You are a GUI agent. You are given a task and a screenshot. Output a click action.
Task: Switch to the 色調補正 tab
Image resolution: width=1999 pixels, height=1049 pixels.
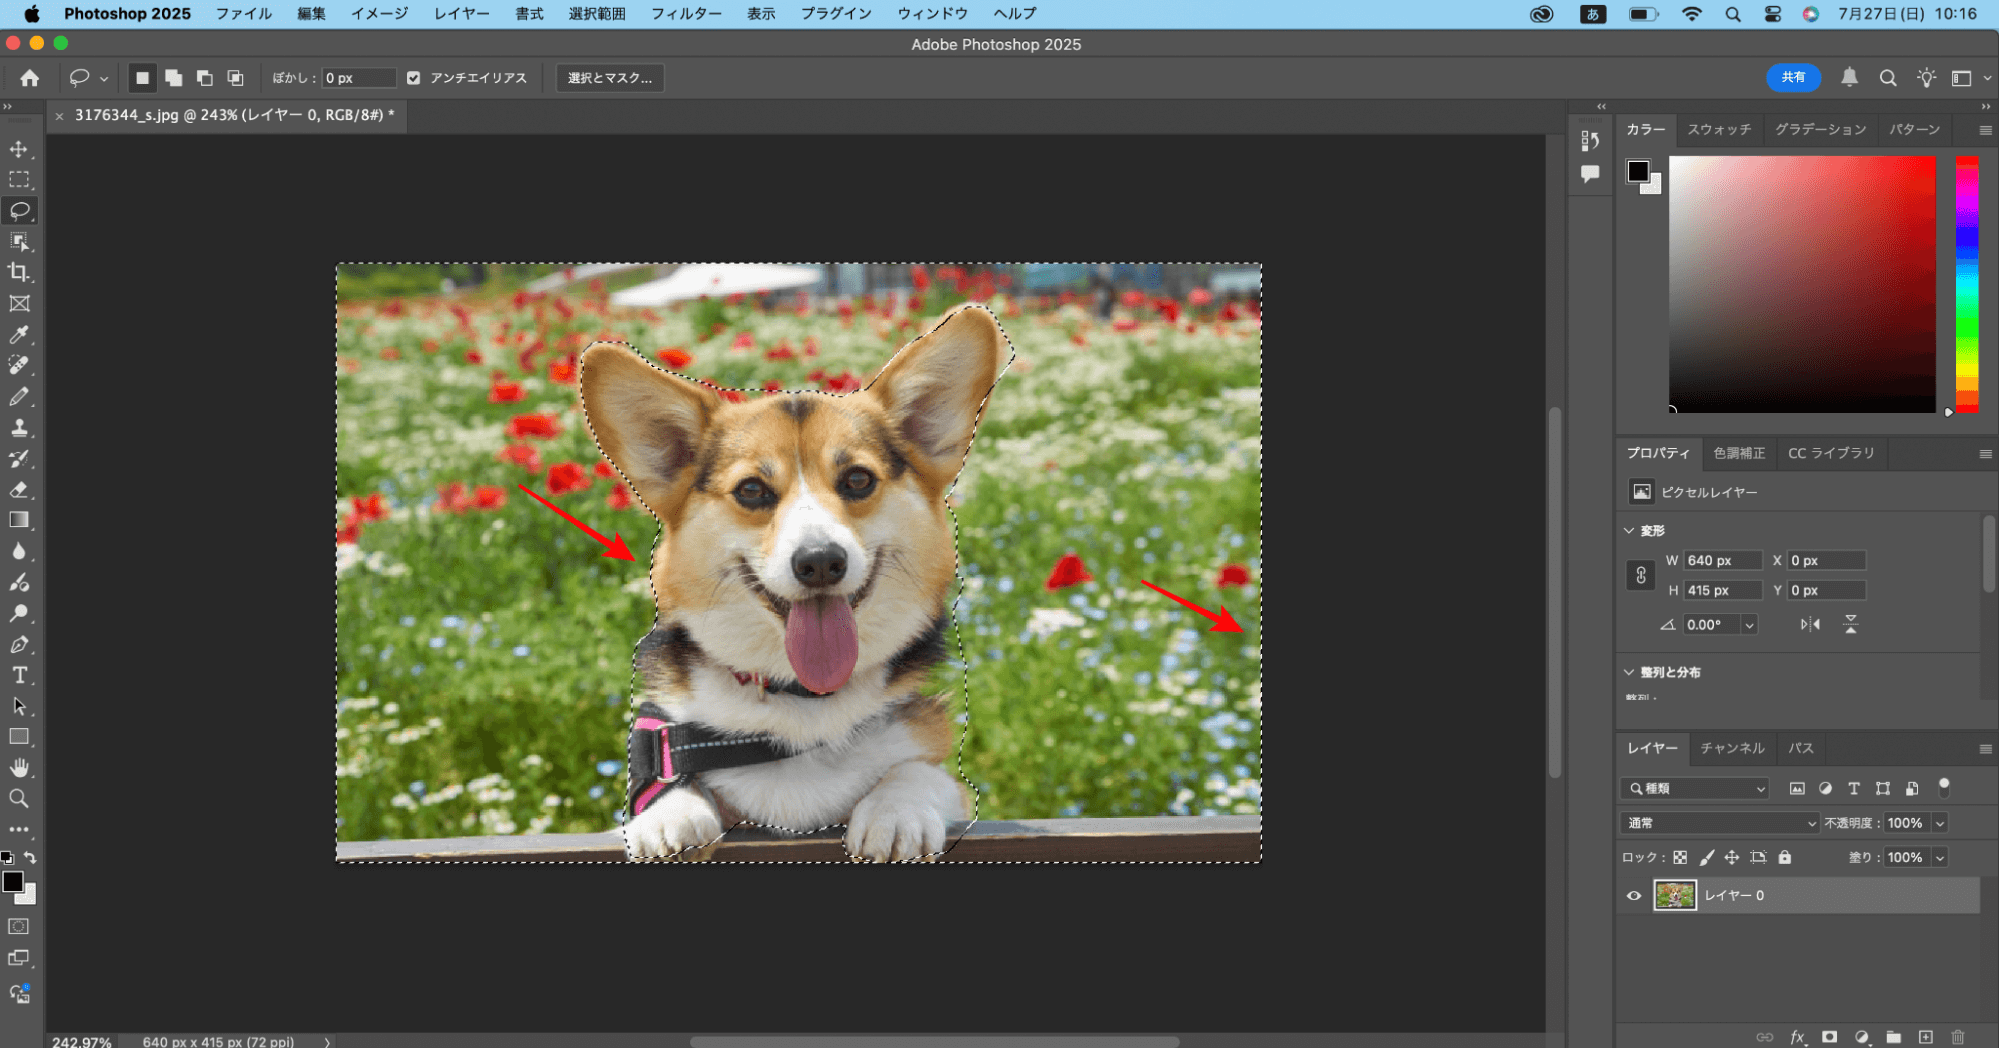[x=1739, y=453]
